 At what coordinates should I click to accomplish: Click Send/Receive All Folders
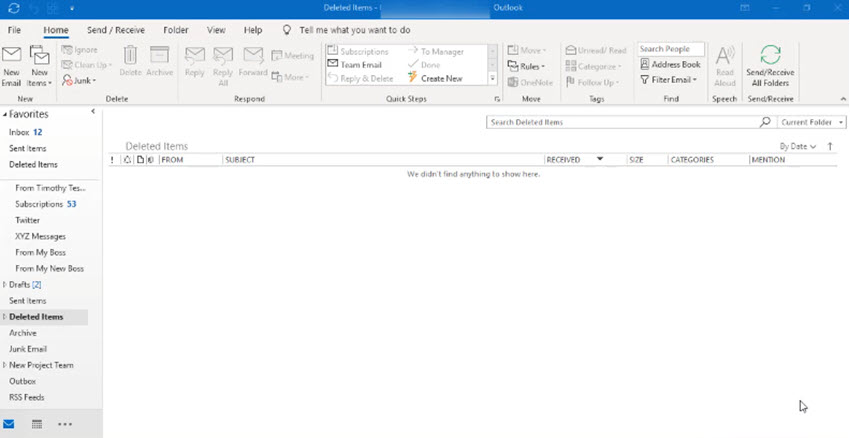770,66
